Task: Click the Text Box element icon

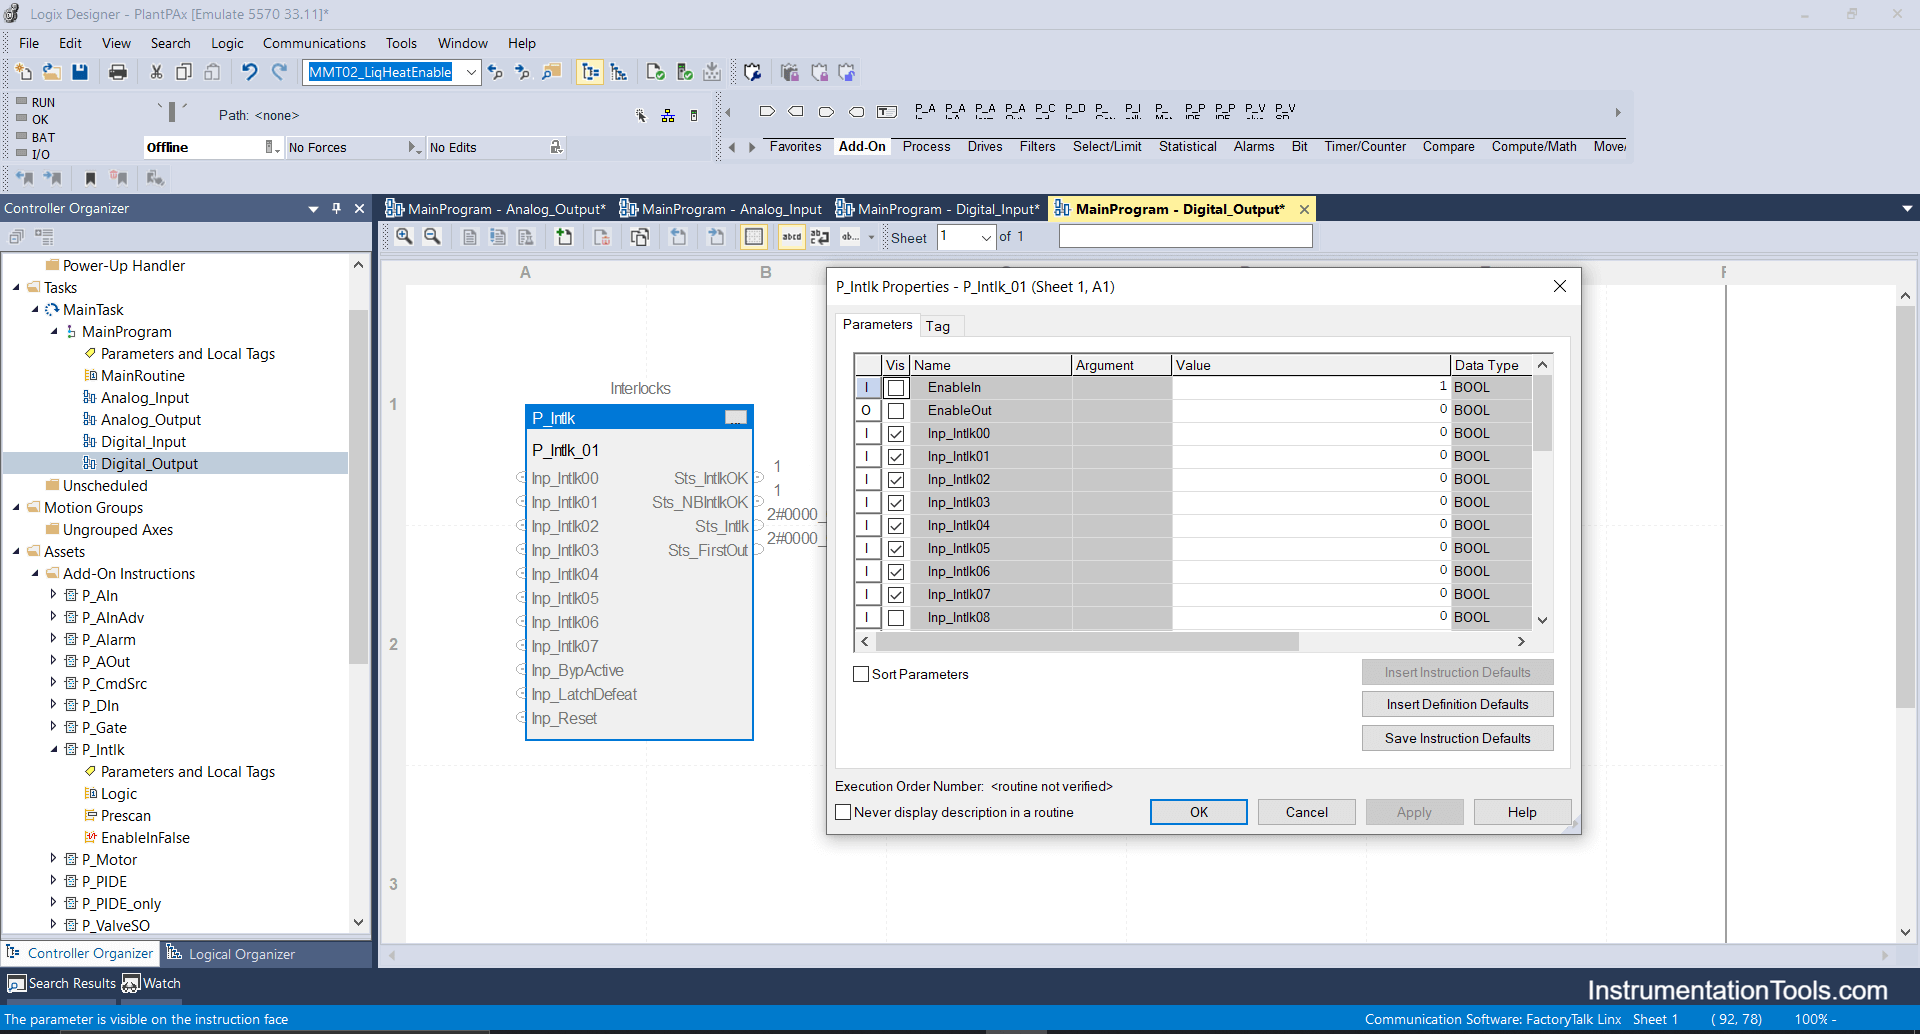Action: click(x=887, y=111)
